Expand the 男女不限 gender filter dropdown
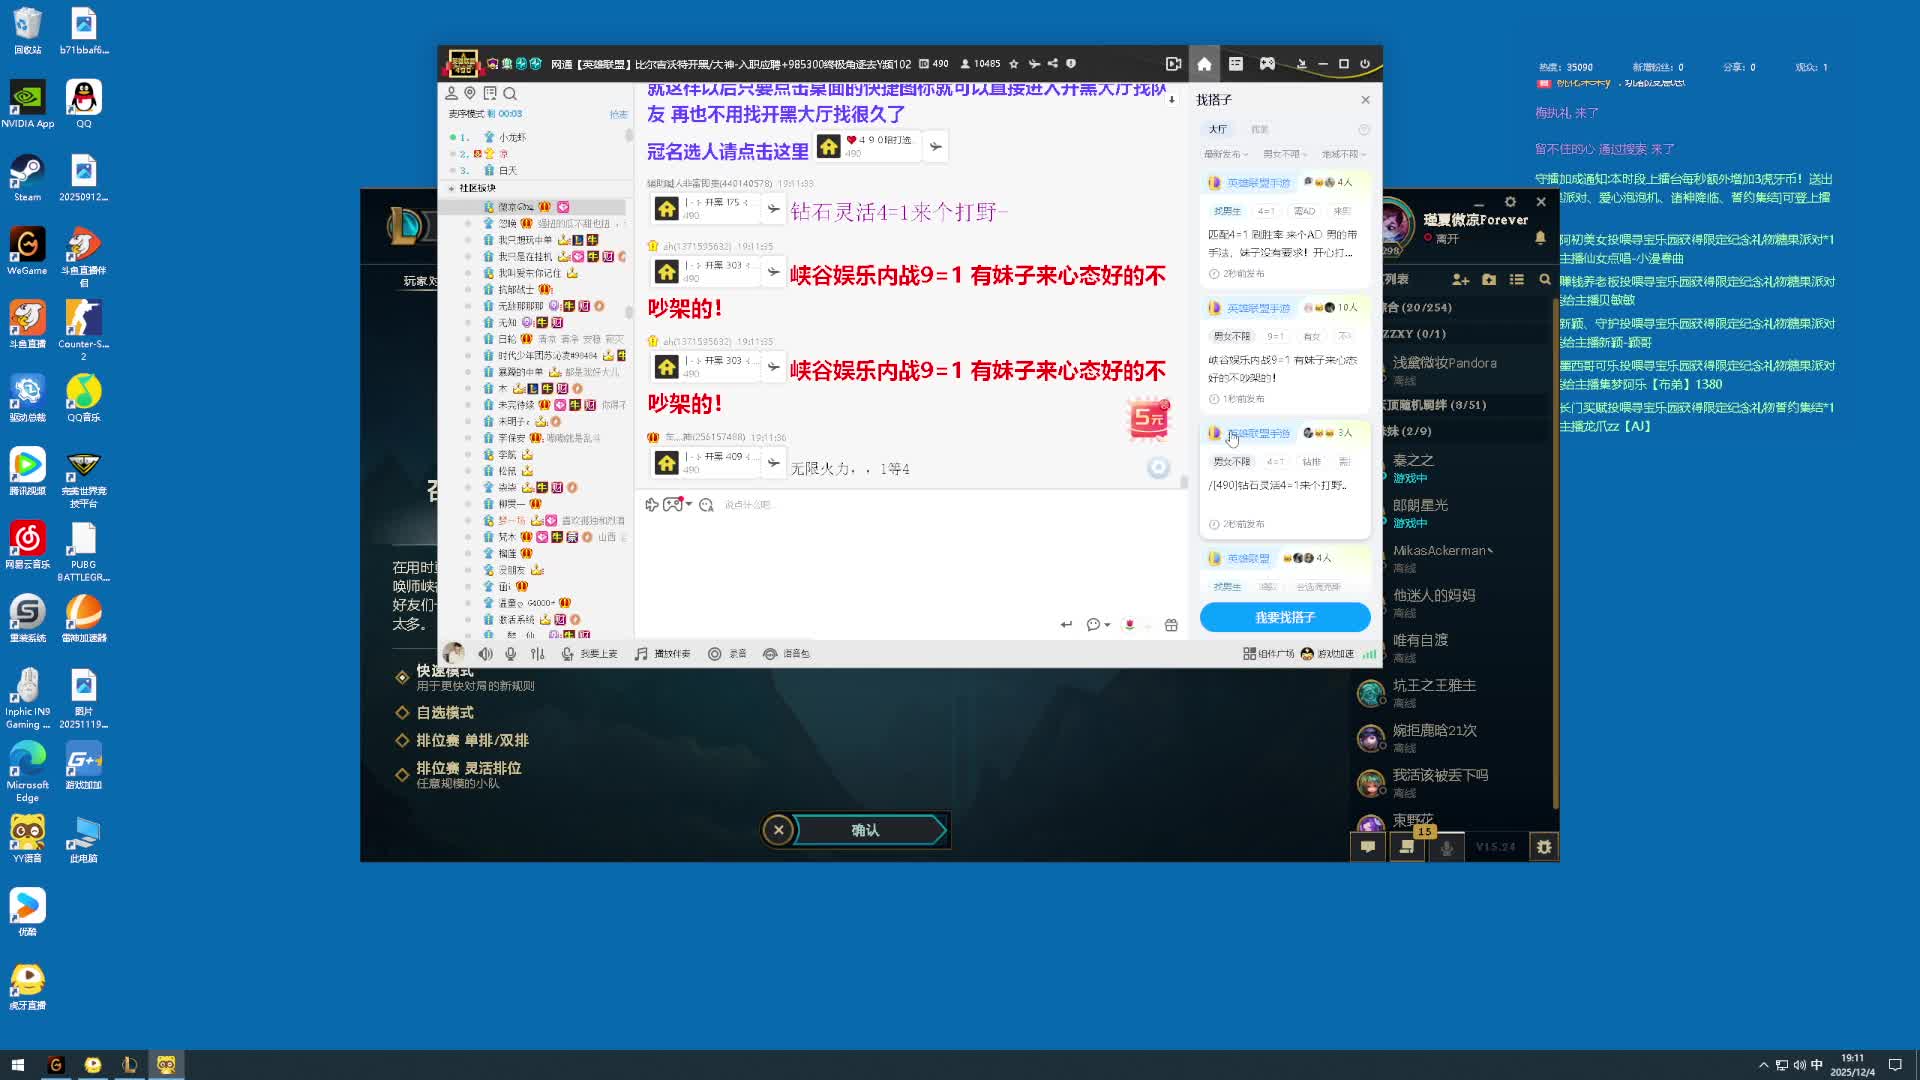Image resolution: width=1920 pixels, height=1080 pixels. [x=1284, y=155]
